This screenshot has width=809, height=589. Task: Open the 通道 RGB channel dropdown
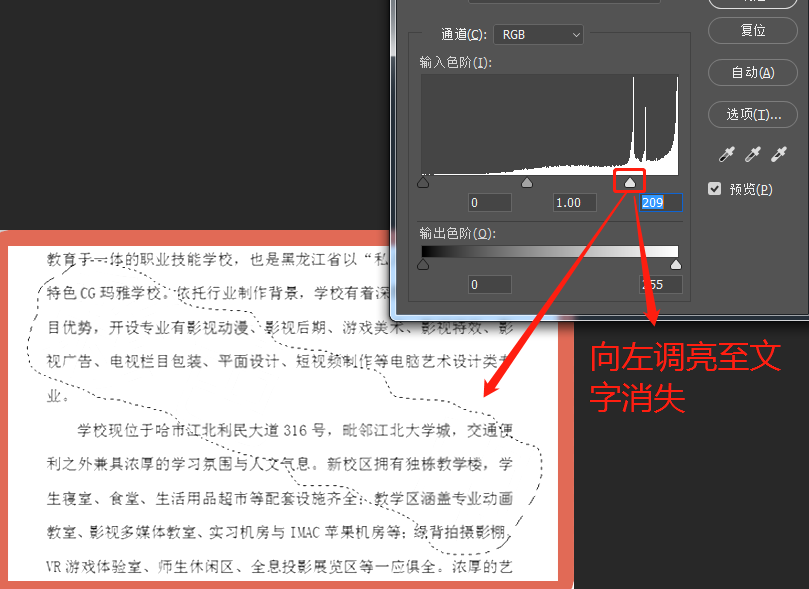pos(537,34)
